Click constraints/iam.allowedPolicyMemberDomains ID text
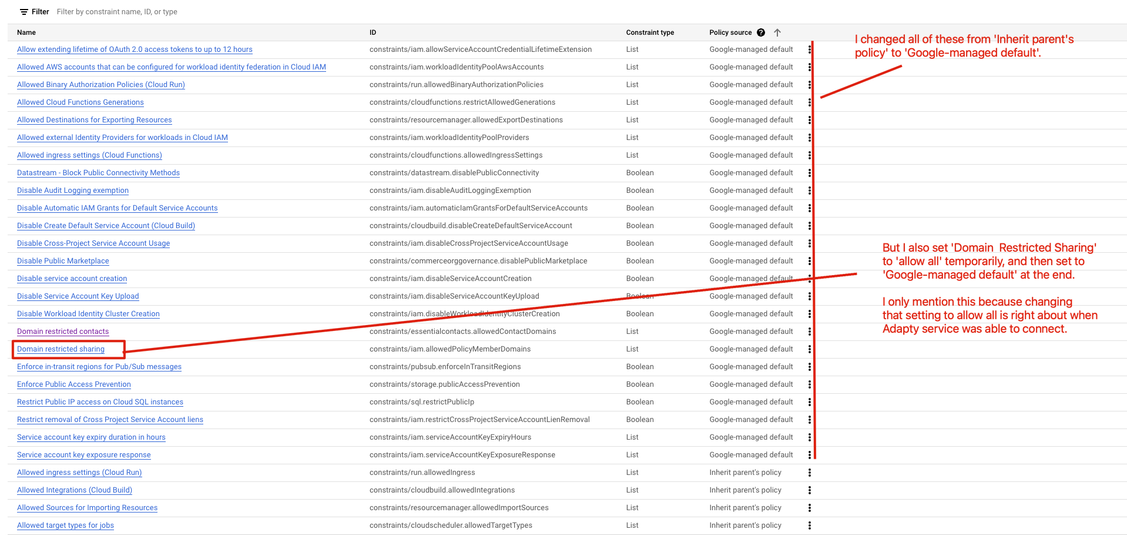Viewport: 1127px width, 535px height. (450, 349)
